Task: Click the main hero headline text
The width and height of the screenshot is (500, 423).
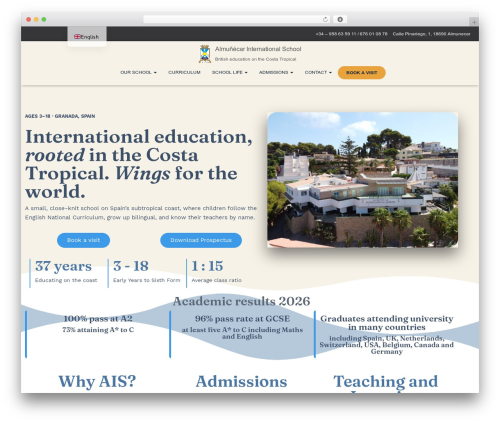Action: (139, 164)
